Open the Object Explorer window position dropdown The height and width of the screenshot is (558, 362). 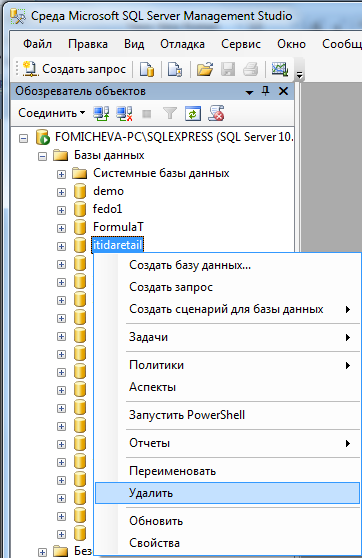pyautogui.click(x=250, y=92)
